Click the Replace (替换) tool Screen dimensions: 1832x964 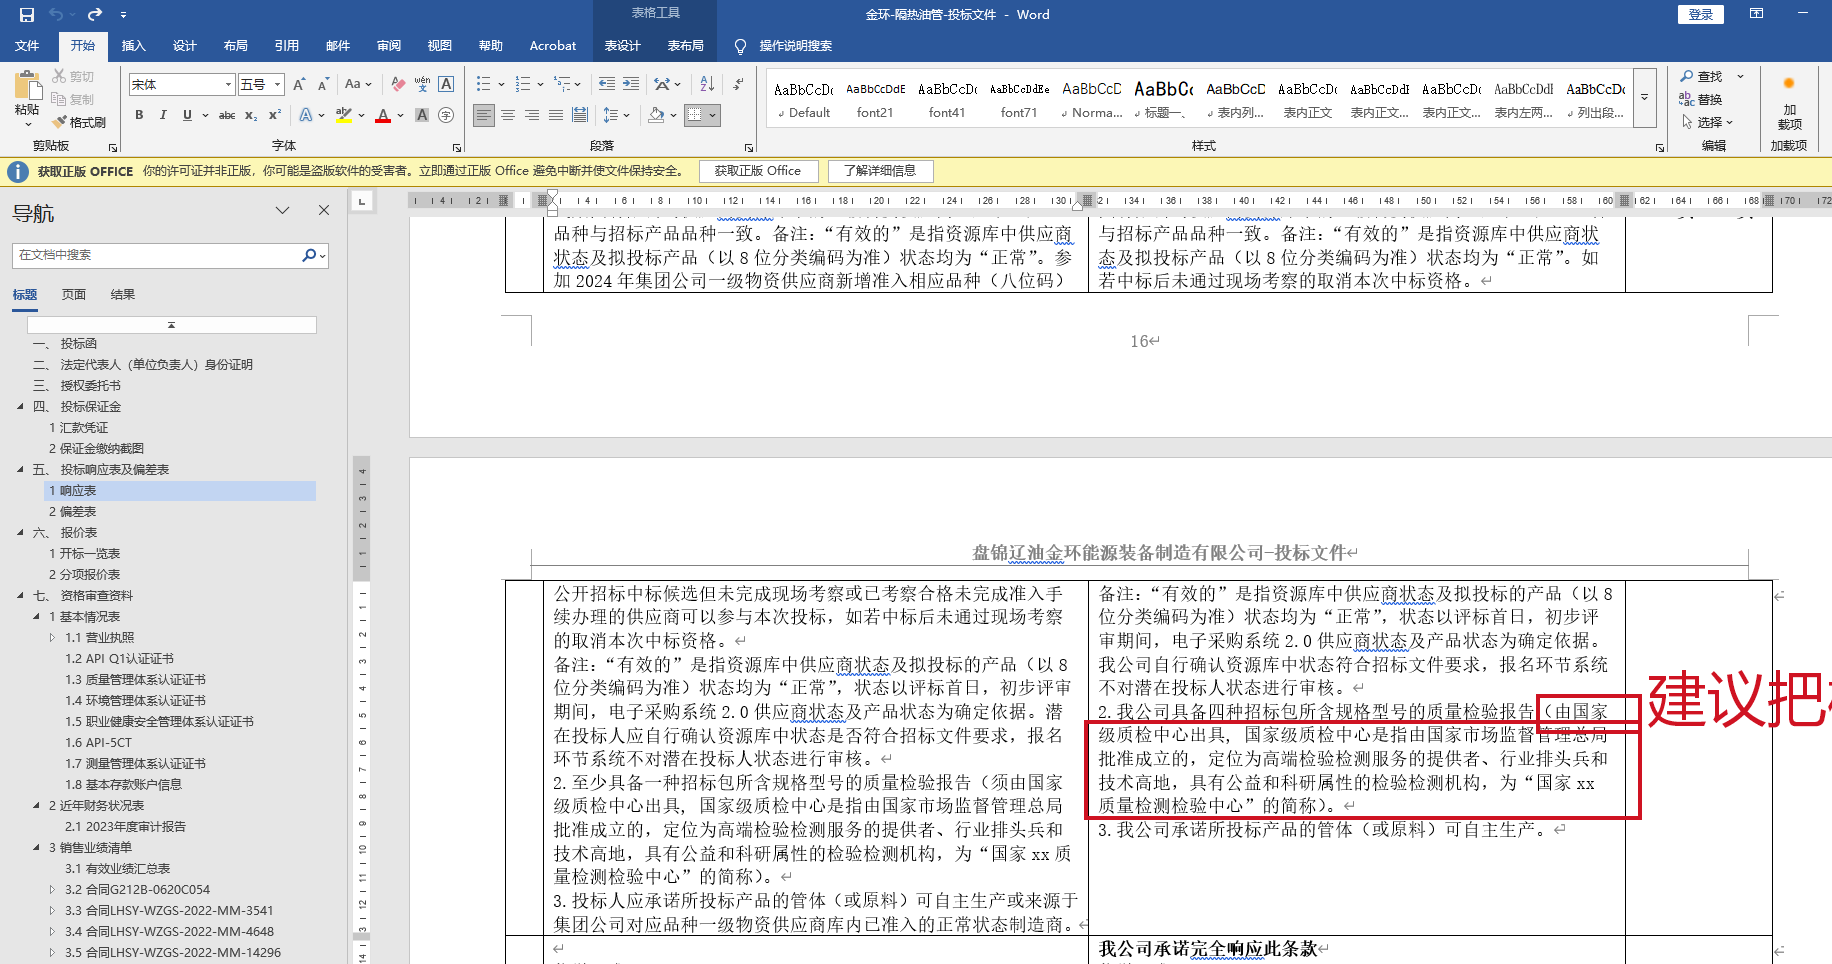(1701, 99)
